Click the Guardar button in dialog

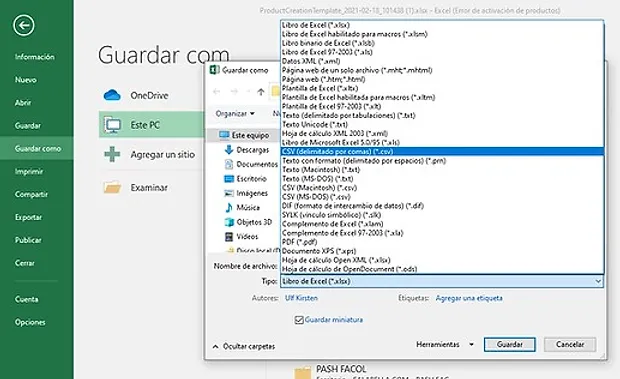[x=510, y=345]
